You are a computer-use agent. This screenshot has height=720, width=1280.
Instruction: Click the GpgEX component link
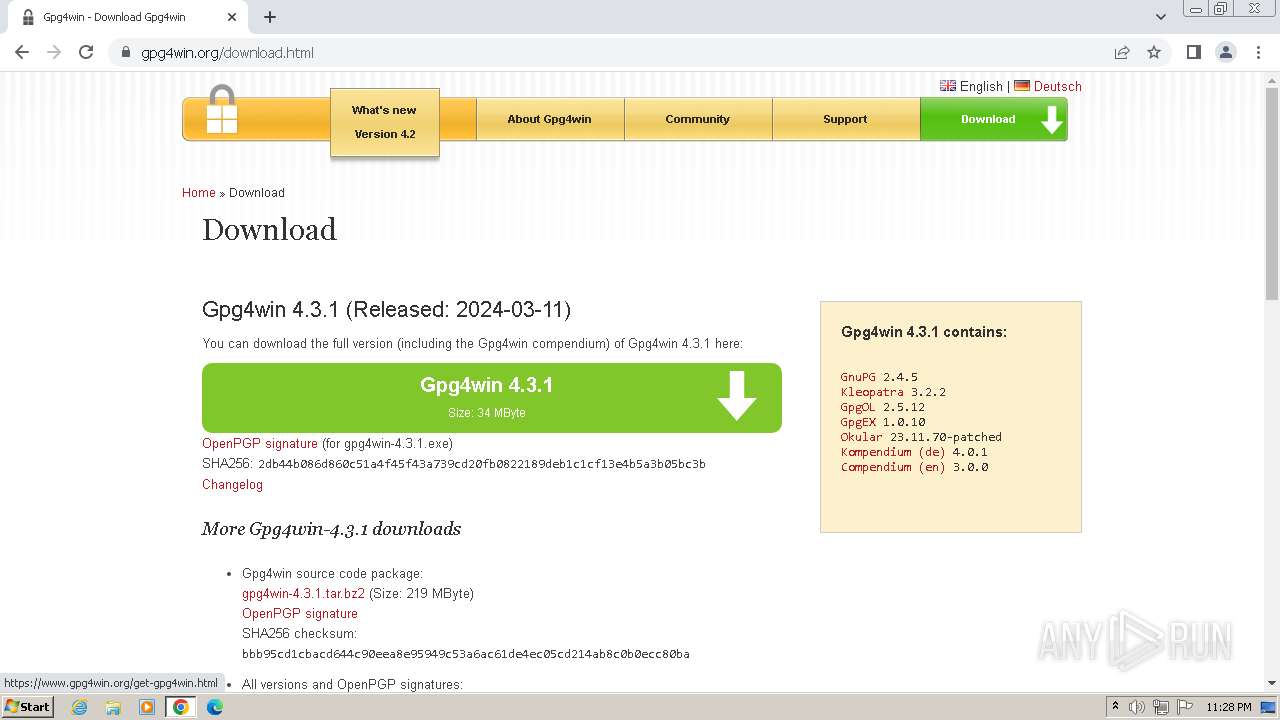(x=858, y=422)
